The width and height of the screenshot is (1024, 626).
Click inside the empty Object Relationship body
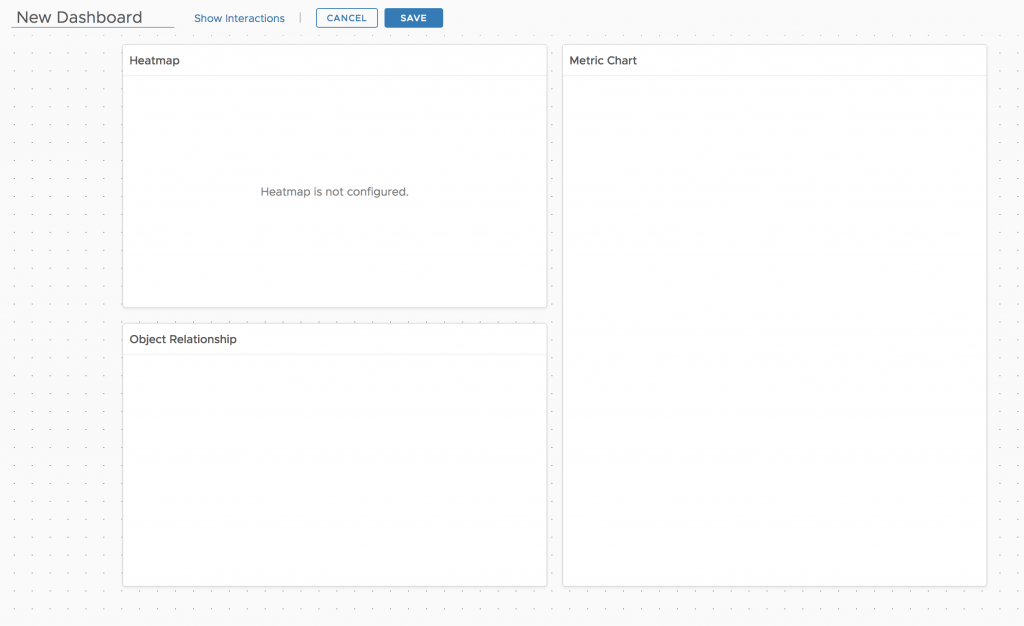coord(334,470)
